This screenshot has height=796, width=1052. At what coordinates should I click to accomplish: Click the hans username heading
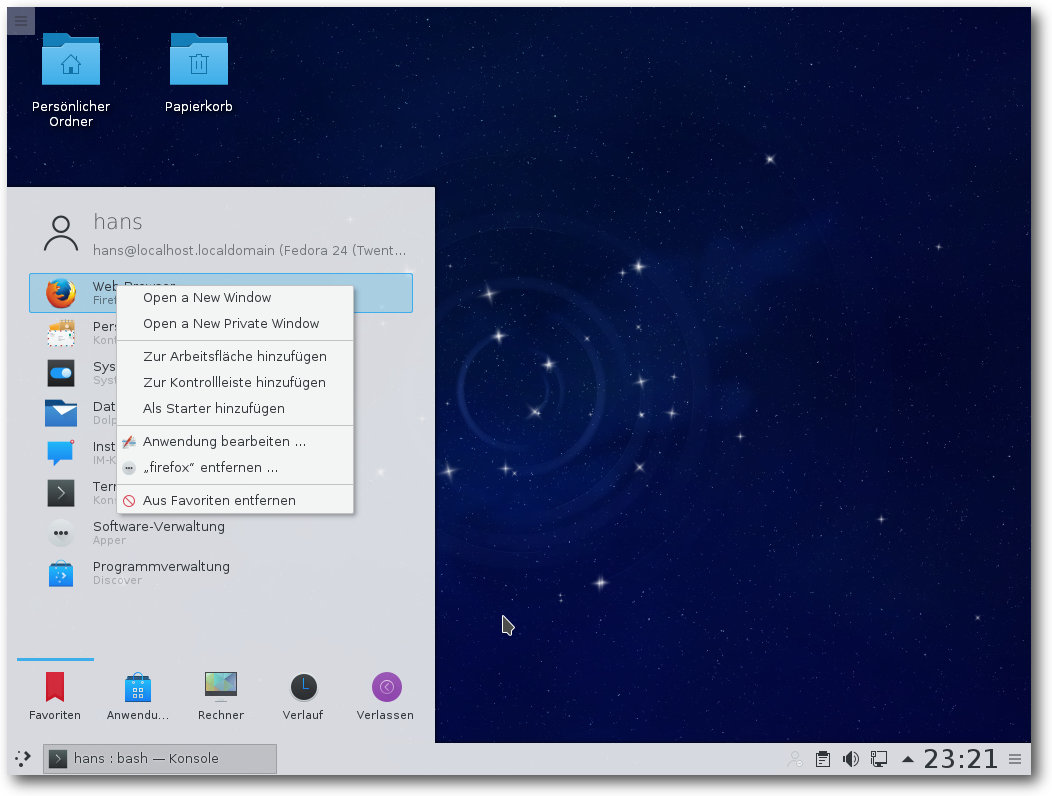point(118,221)
